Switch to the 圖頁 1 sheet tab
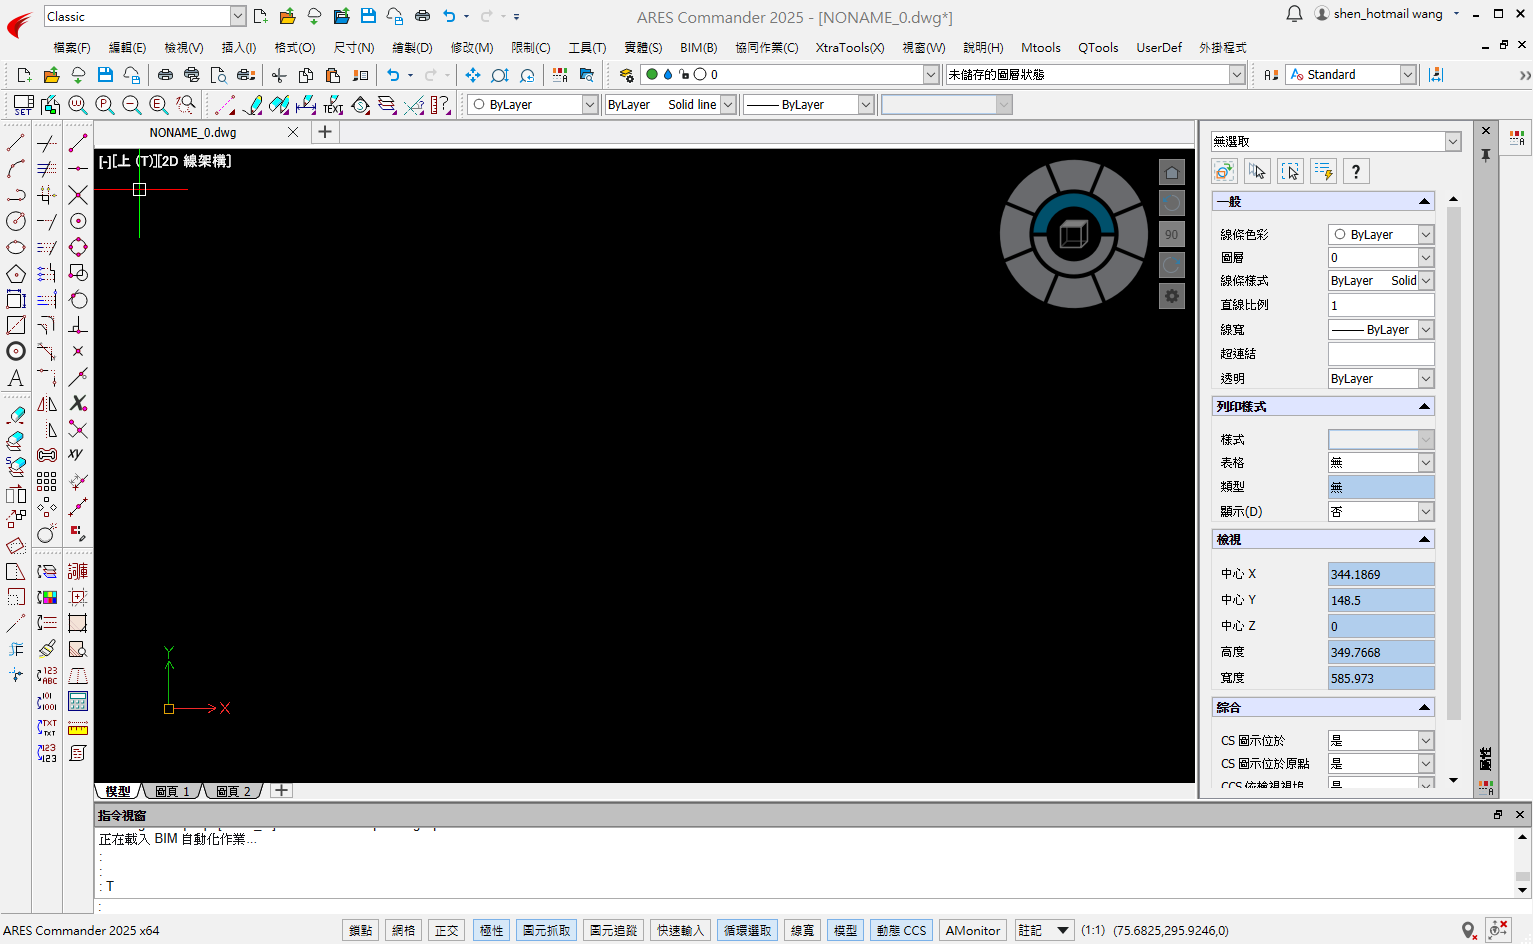The image size is (1533, 944). click(172, 791)
